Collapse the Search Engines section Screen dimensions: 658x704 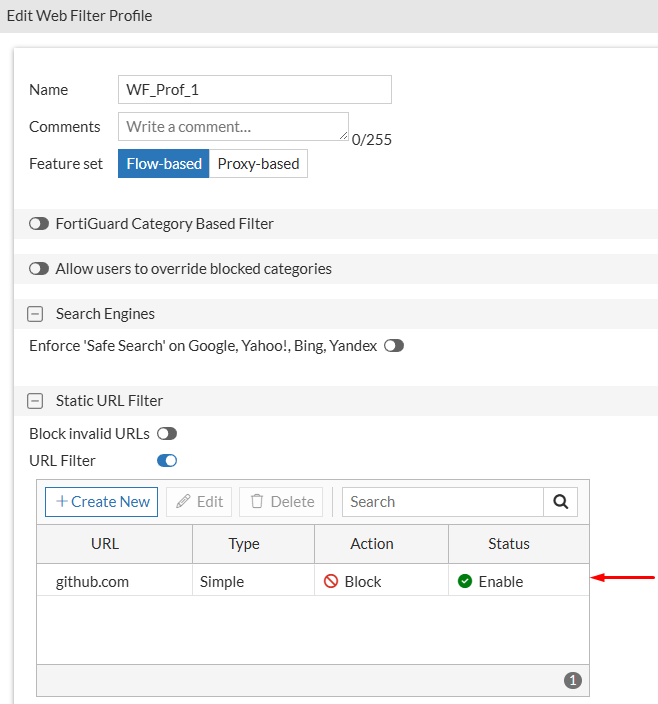coord(35,314)
